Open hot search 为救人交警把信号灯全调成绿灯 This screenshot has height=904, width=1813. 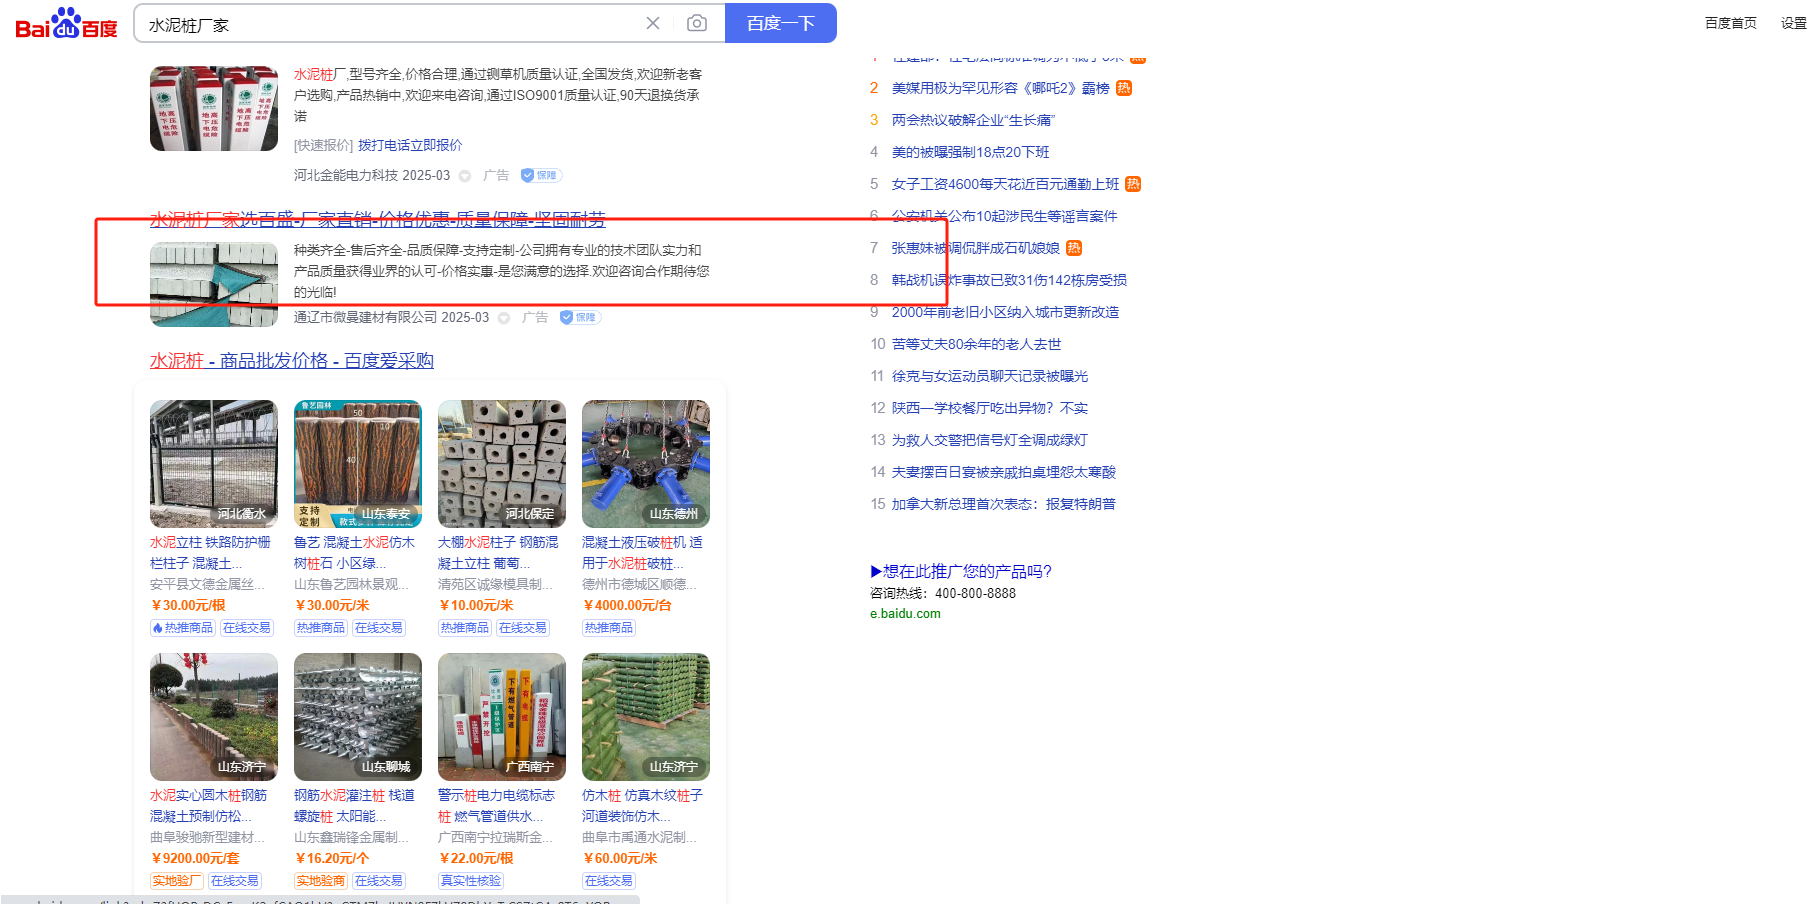pos(990,440)
